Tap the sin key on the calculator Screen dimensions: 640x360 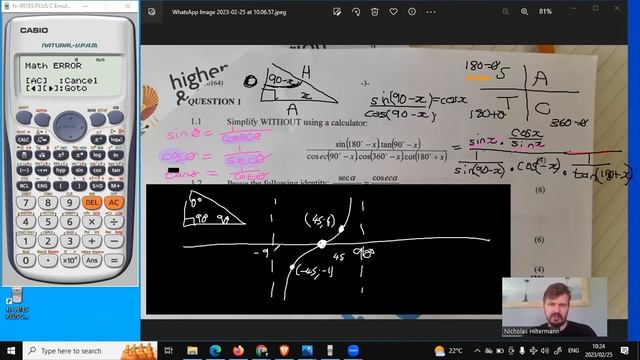(79, 170)
